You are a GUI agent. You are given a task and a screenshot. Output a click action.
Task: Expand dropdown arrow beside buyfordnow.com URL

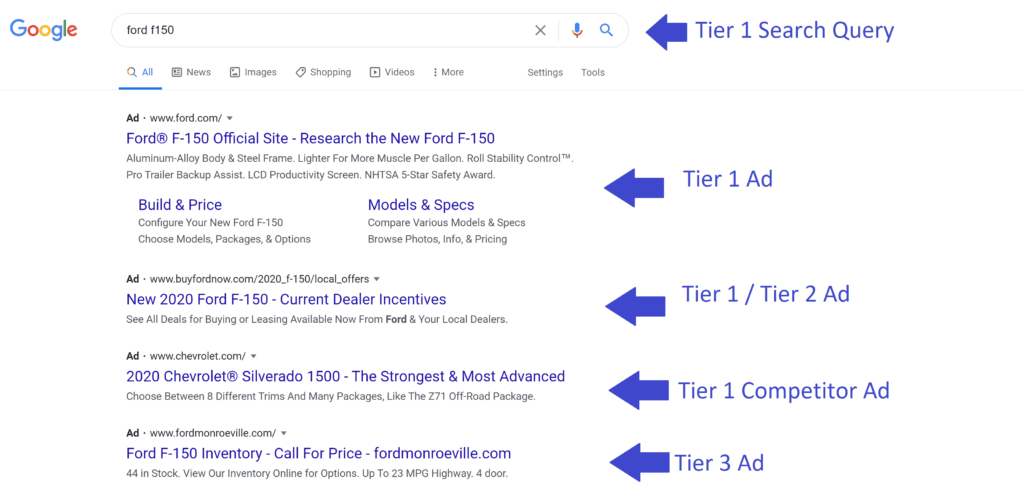(x=377, y=279)
